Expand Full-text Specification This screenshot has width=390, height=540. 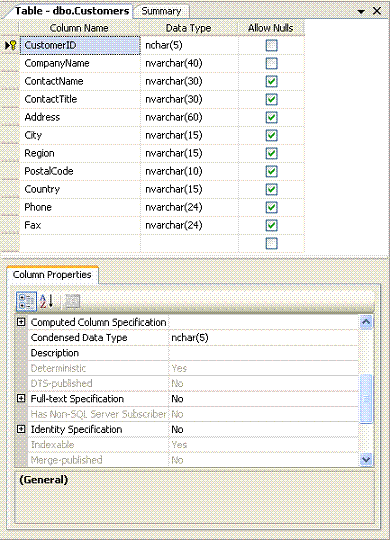[x=21, y=398]
